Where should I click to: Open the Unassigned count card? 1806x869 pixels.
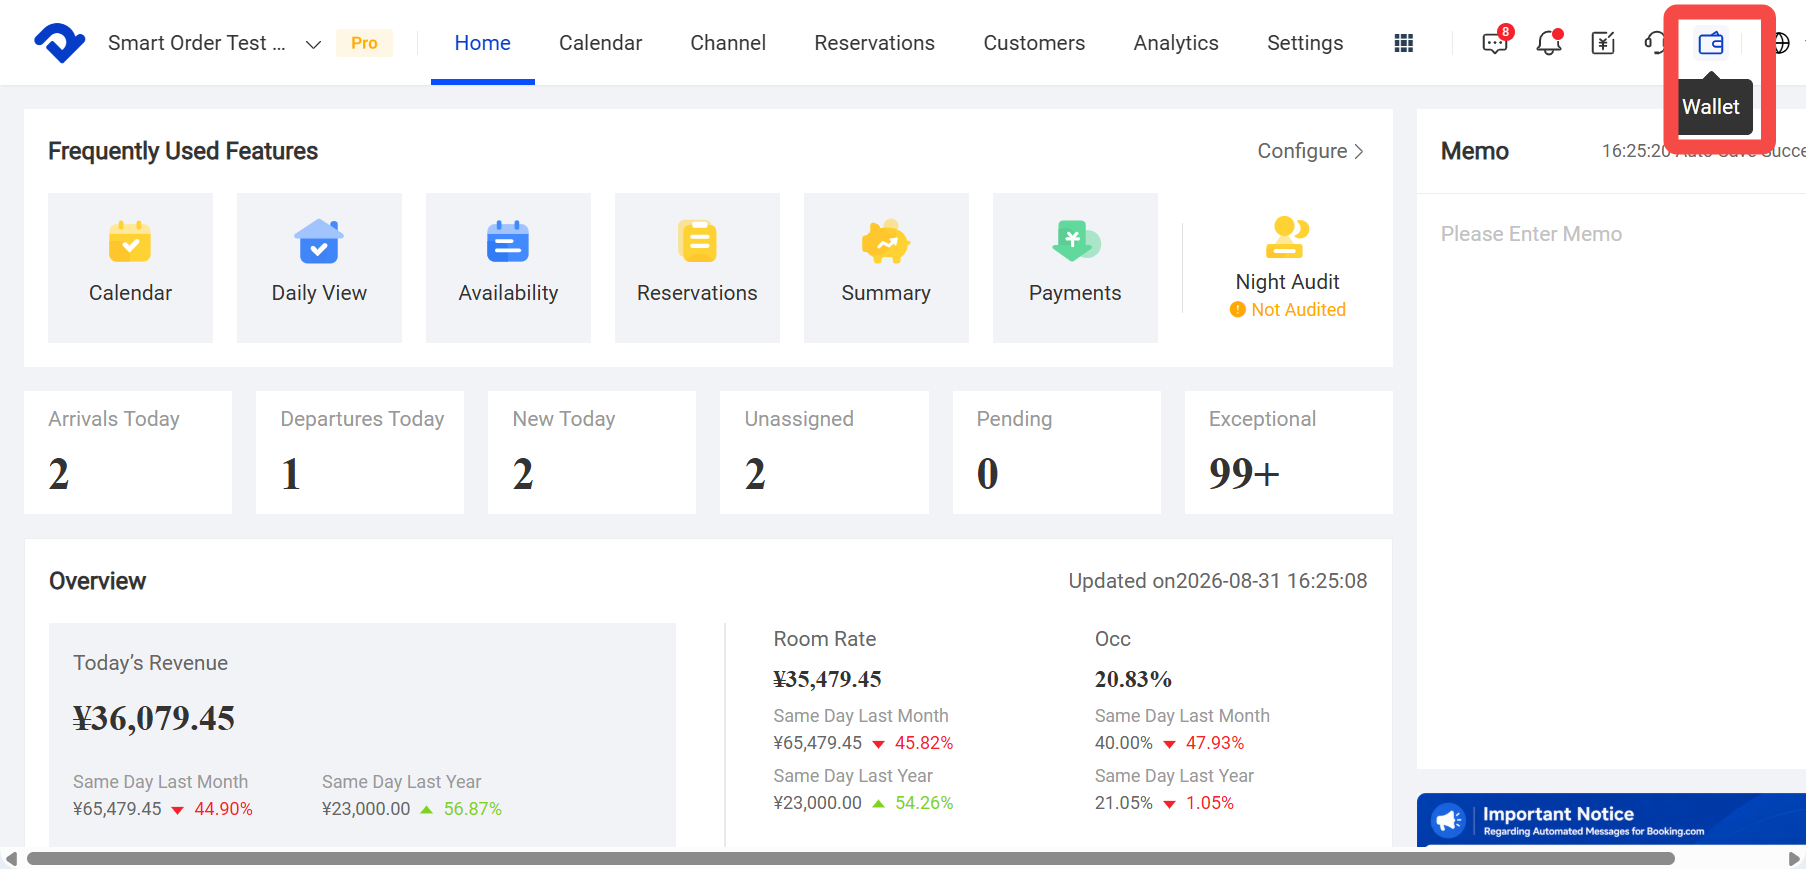click(x=824, y=452)
